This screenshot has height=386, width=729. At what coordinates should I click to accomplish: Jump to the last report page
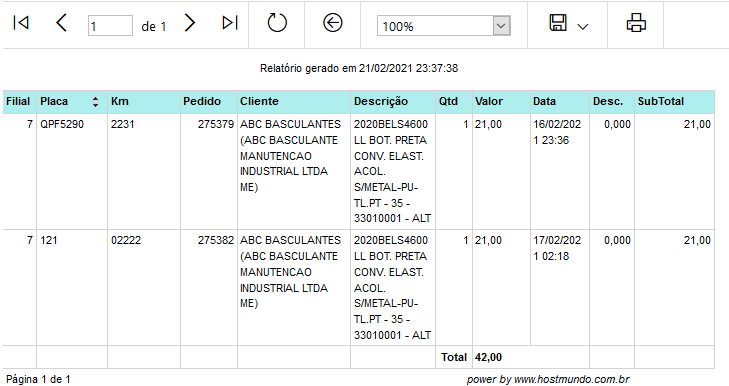tap(230, 23)
